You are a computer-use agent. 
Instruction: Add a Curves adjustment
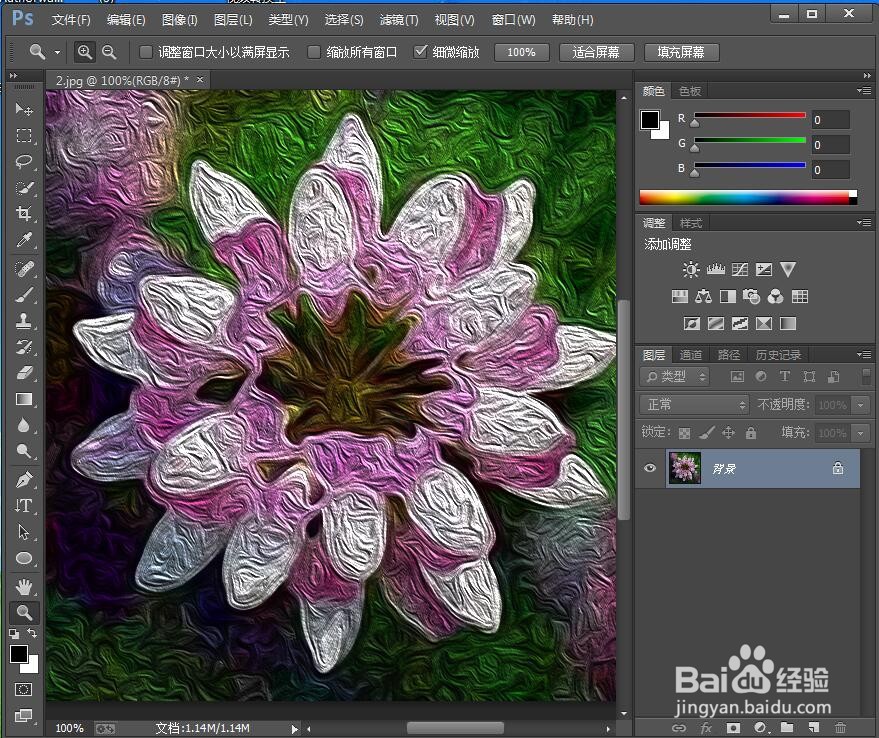(739, 270)
